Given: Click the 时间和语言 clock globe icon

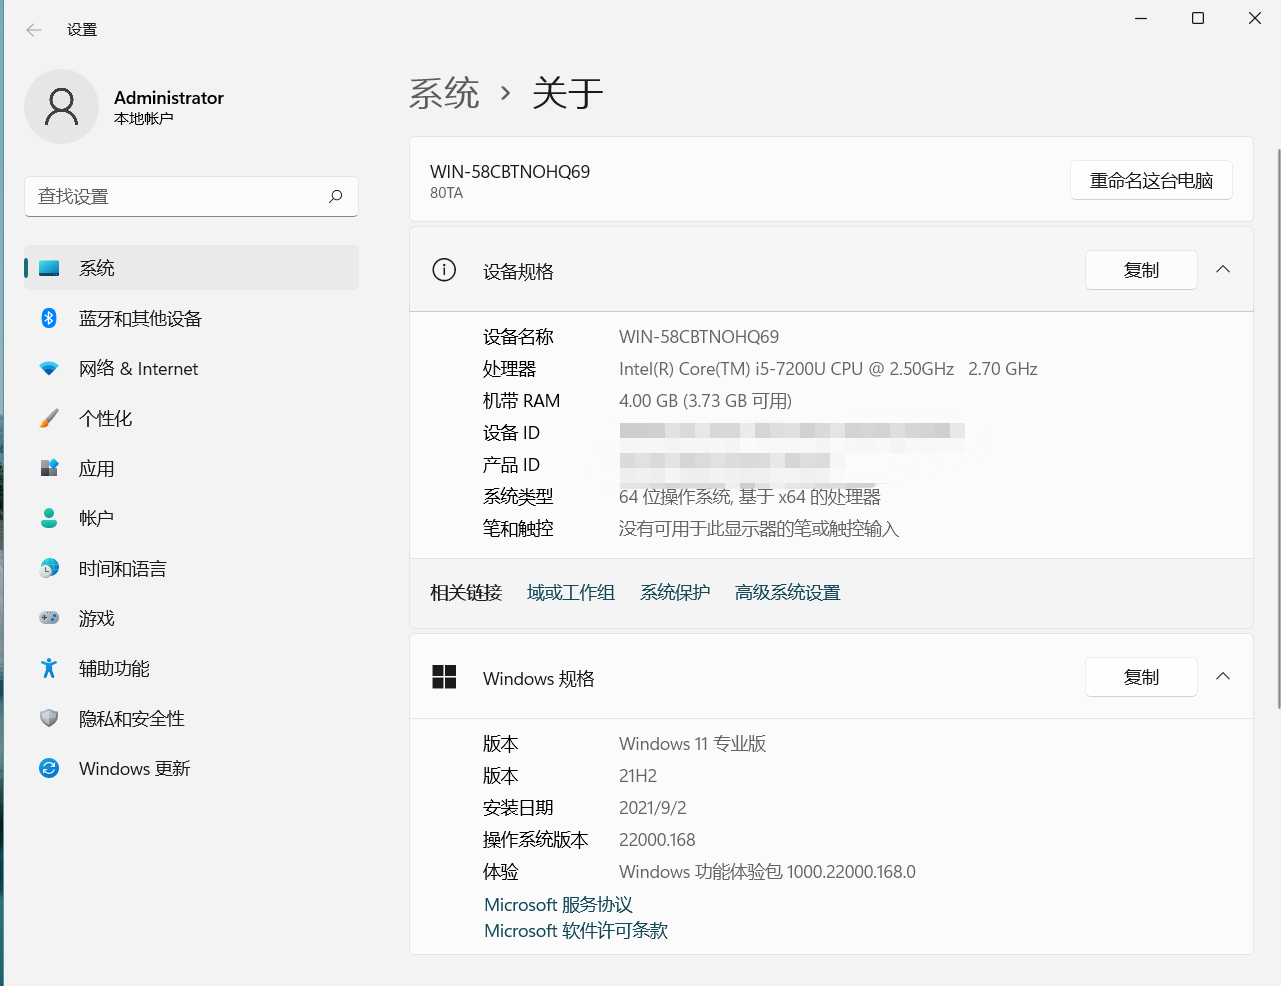Looking at the screenshot, I should tap(49, 568).
